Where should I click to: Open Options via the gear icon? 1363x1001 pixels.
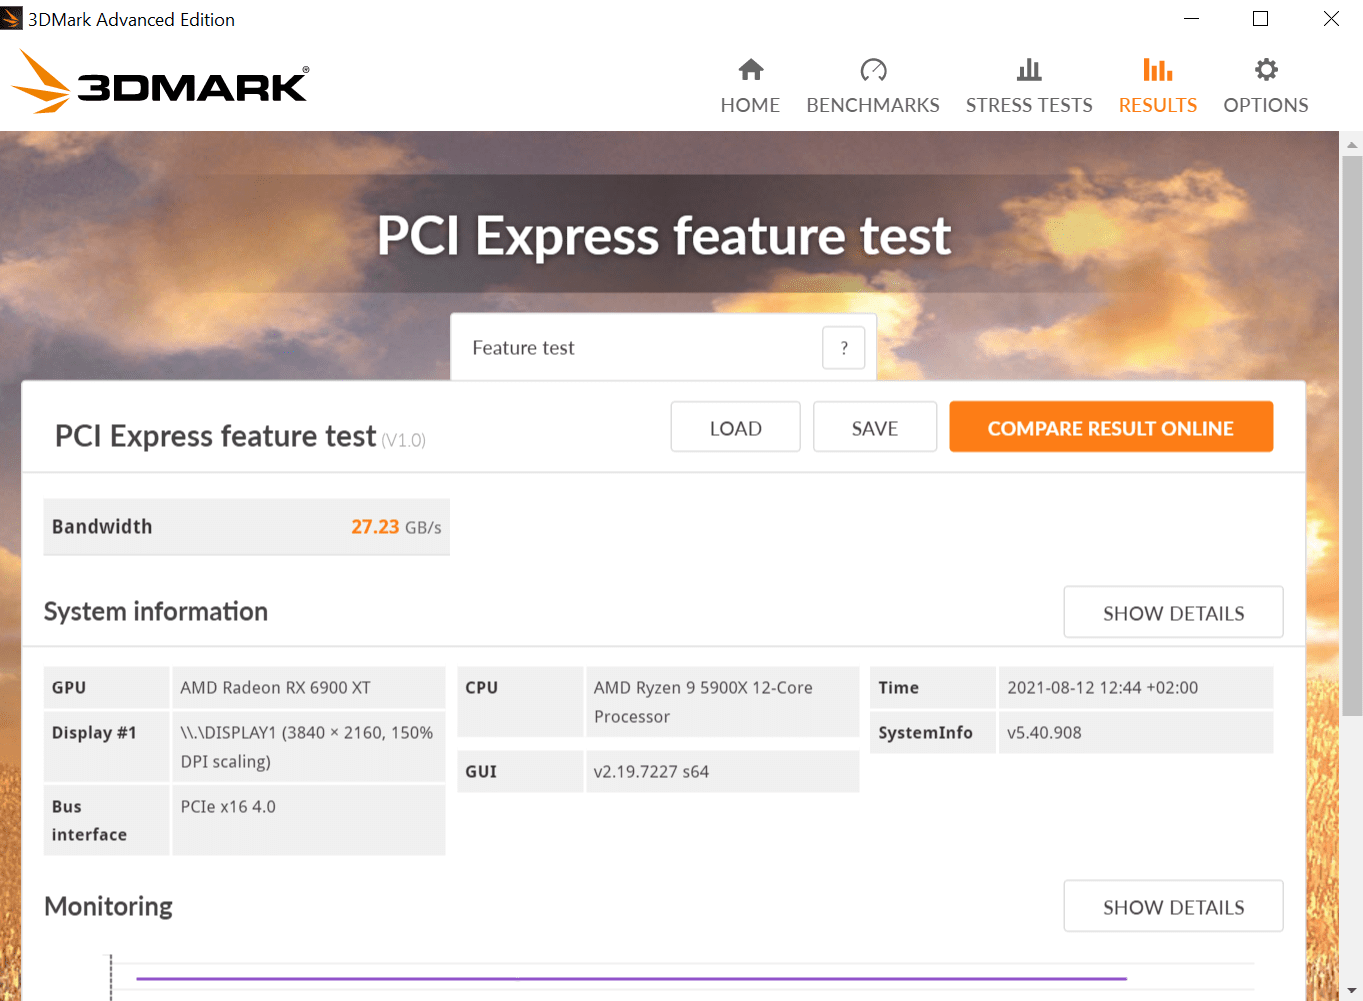click(x=1266, y=70)
